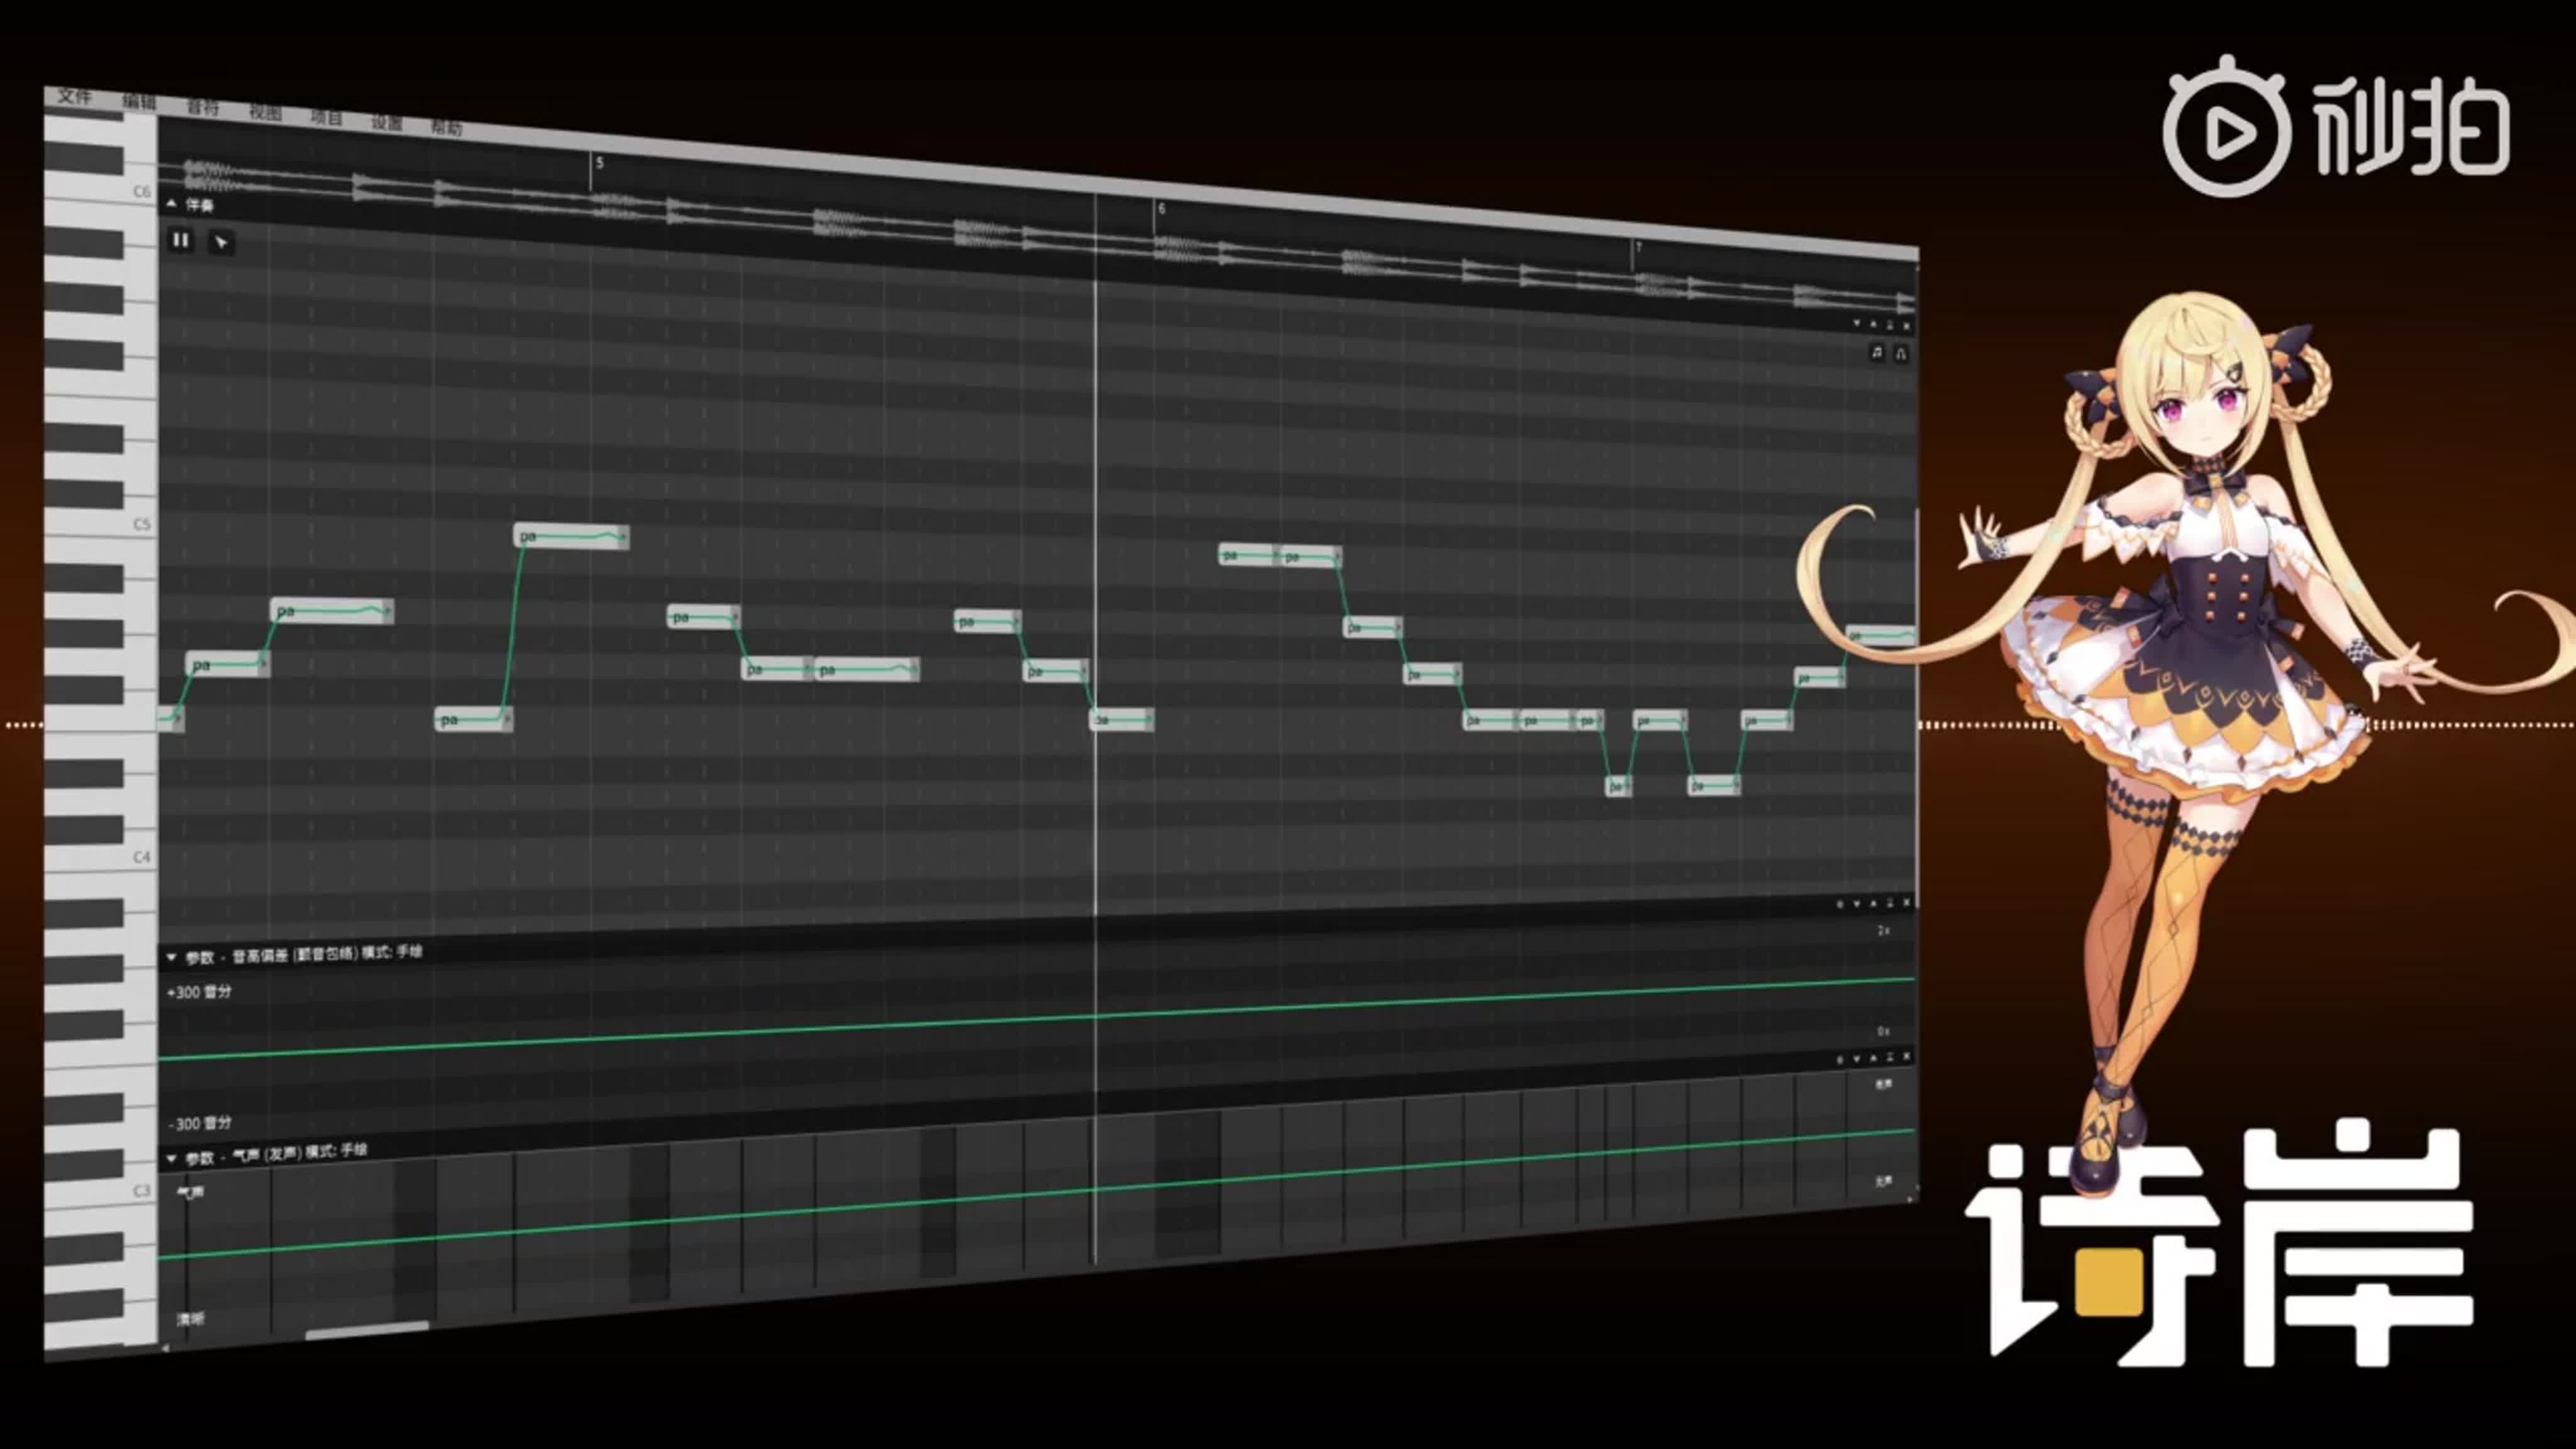The width and height of the screenshot is (2576, 1449).
Task: Select the pa note under the playhead
Action: point(1121,720)
